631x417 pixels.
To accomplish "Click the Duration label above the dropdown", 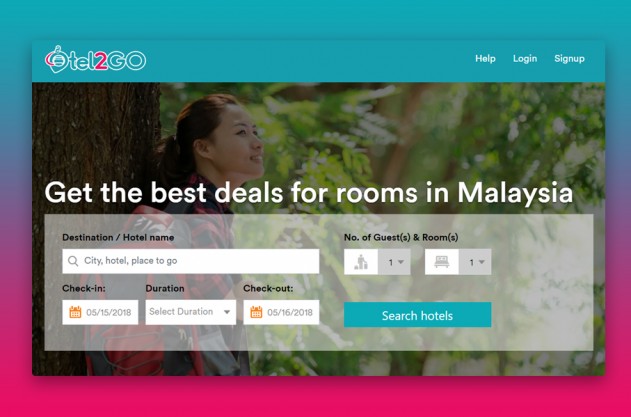I will click(x=165, y=288).
